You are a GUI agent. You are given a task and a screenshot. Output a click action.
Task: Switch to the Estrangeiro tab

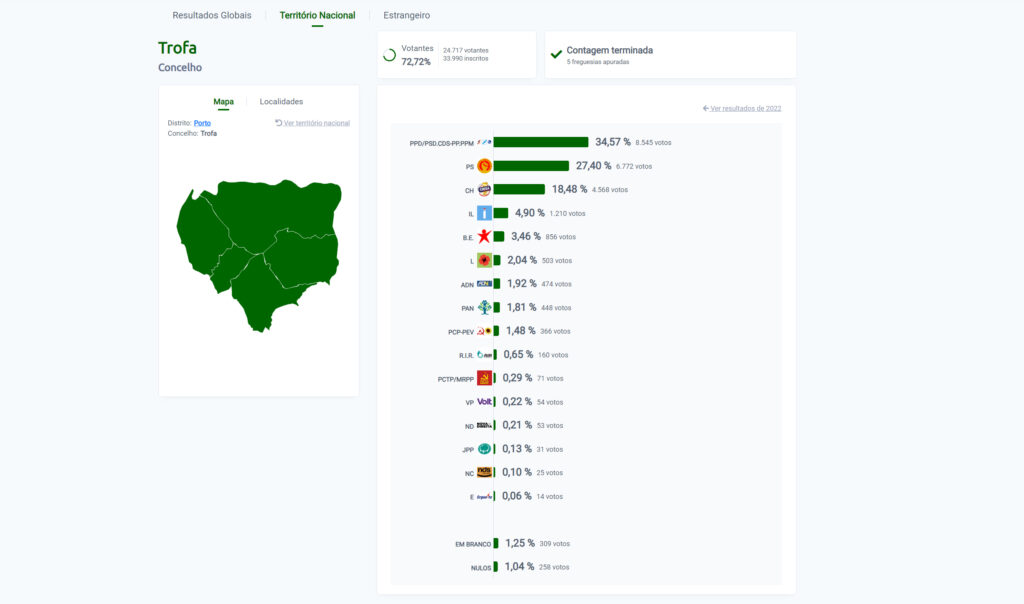pyautogui.click(x=407, y=15)
